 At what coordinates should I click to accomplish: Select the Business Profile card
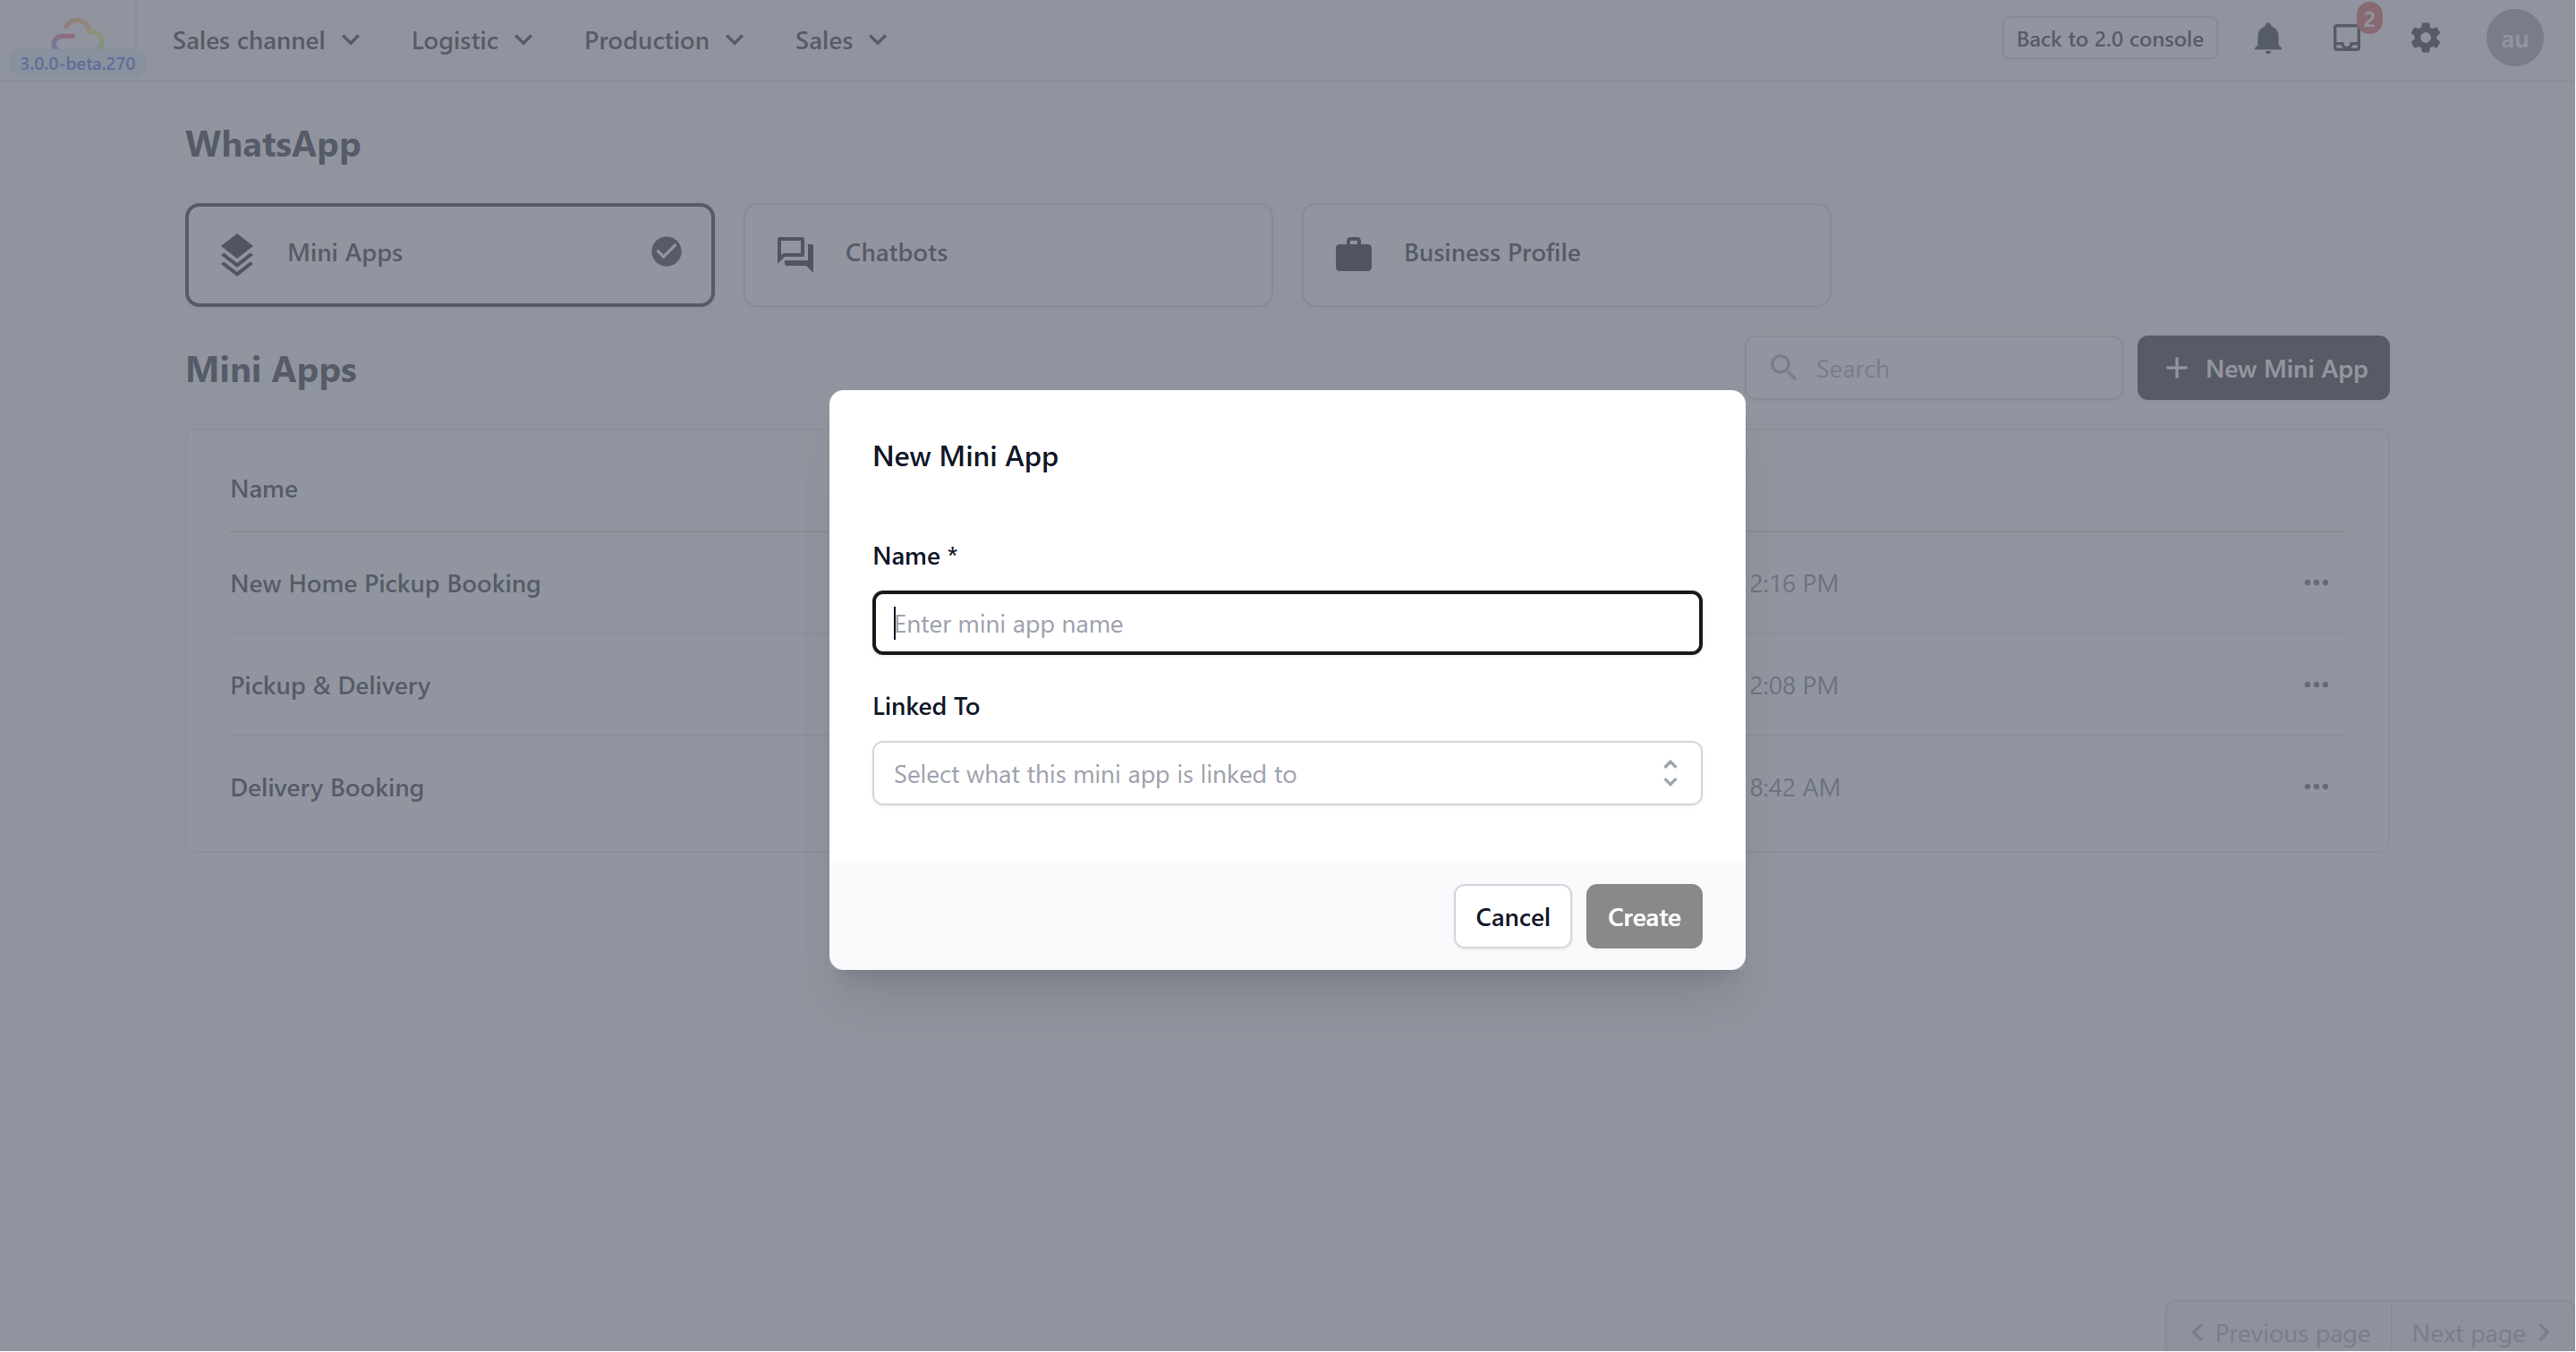(1565, 254)
